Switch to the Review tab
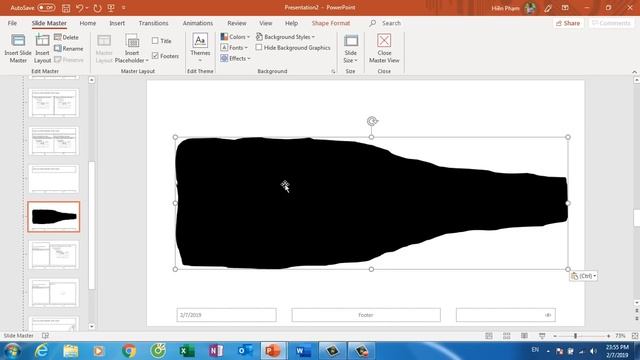 [x=237, y=23]
